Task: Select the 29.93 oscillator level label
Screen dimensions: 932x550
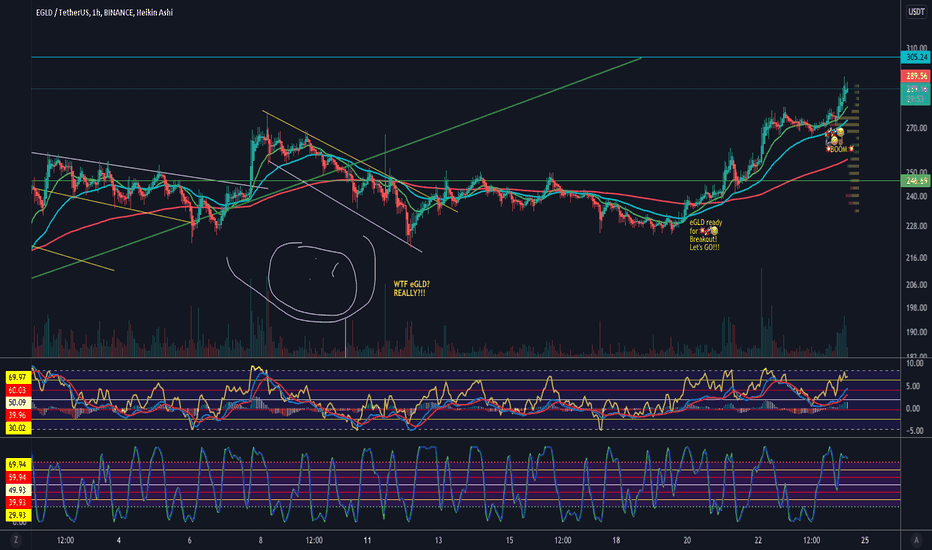Action: coord(18,515)
